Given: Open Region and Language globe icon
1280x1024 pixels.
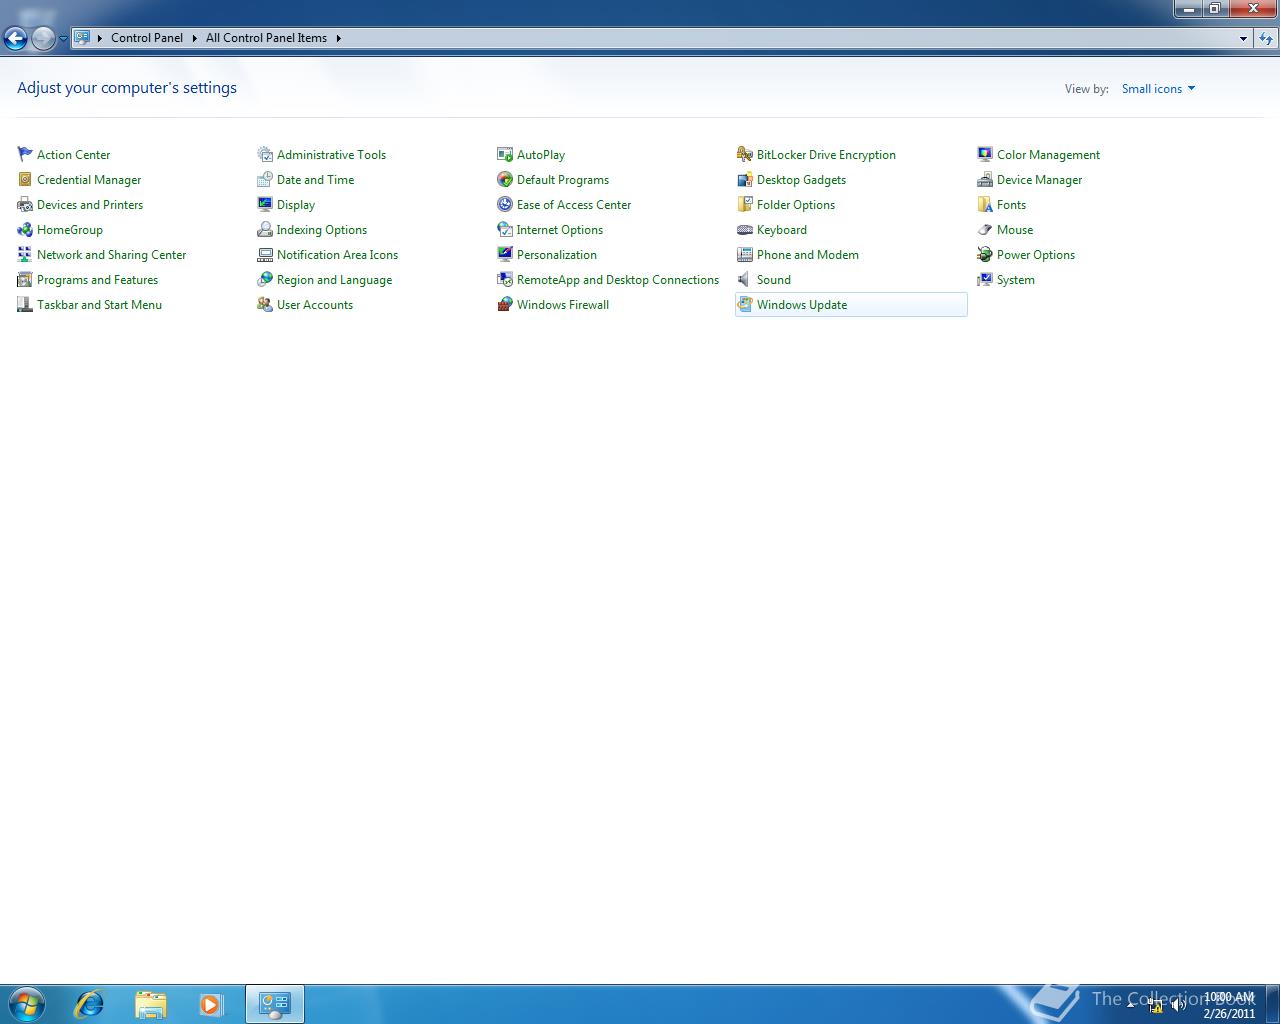Looking at the screenshot, I should [265, 279].
